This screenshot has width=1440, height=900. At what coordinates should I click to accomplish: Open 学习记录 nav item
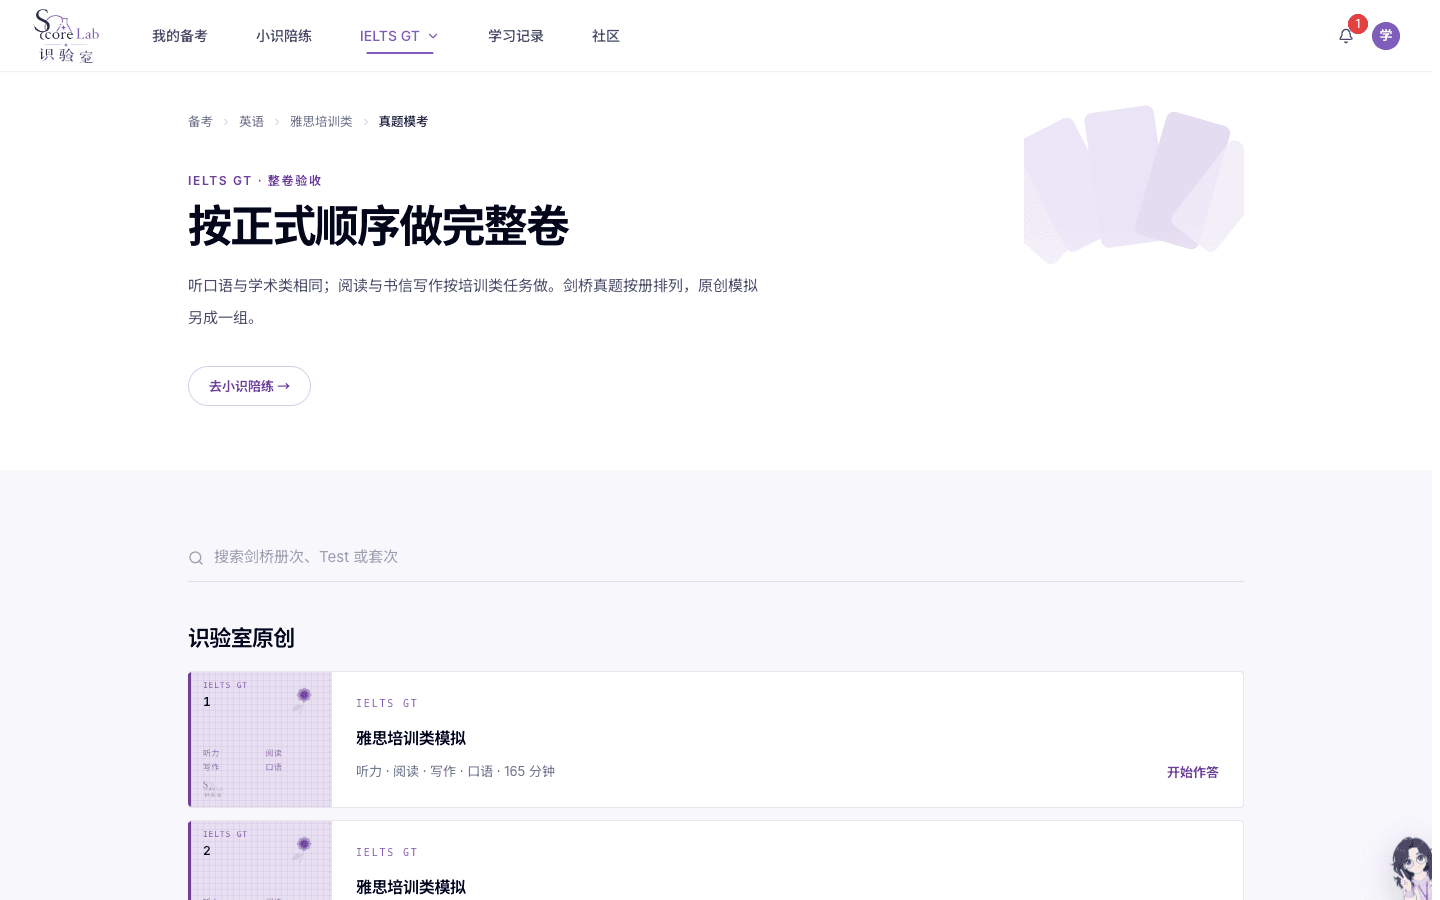516,36
